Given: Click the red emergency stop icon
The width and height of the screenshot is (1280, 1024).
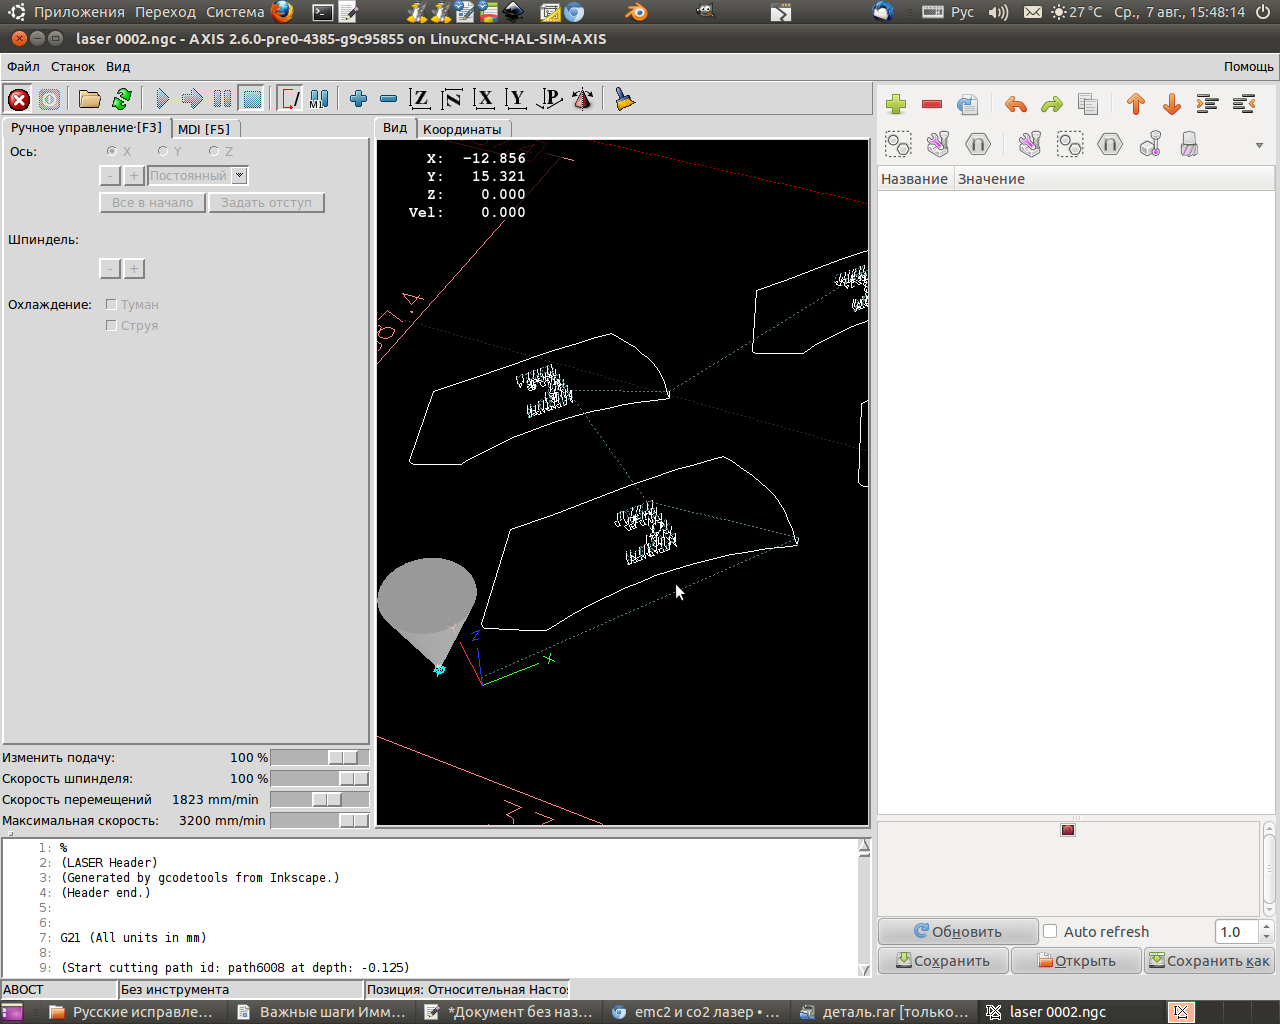Looking at the screenshot, I should point(18,99).
